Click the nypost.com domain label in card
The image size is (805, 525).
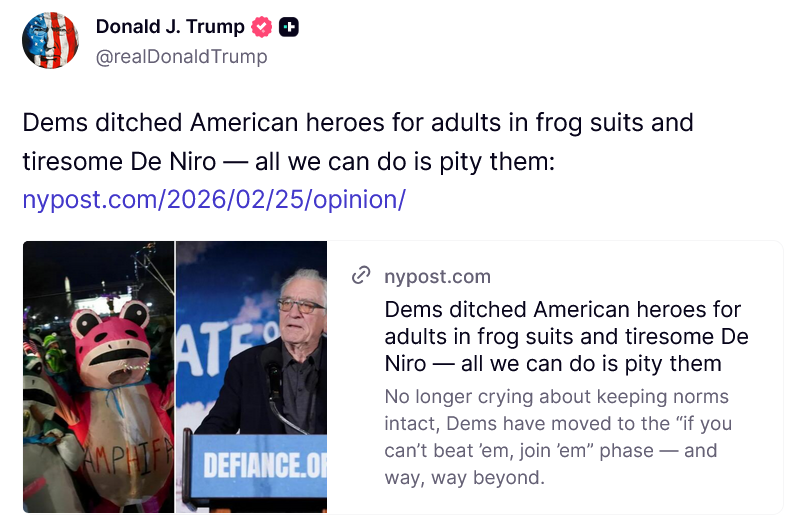click(437, 276)
